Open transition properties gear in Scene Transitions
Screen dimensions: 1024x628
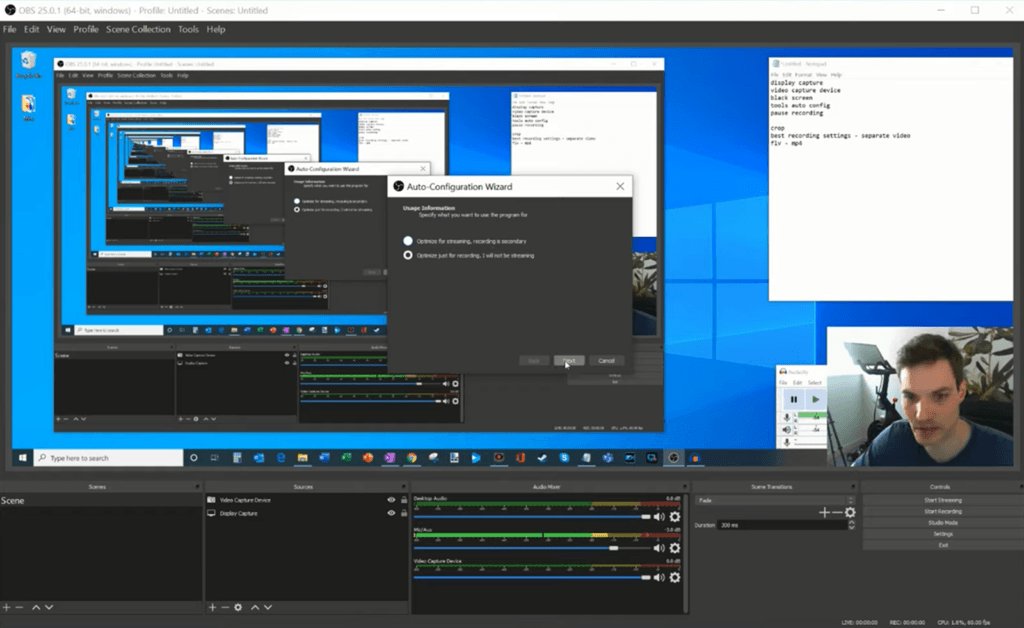click(x=852, y=513)
